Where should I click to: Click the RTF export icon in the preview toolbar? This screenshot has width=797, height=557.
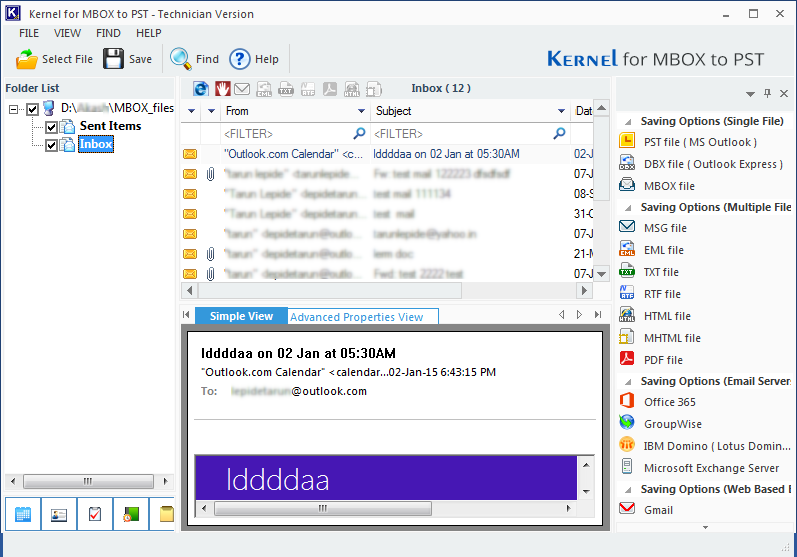tap(308, 89)
